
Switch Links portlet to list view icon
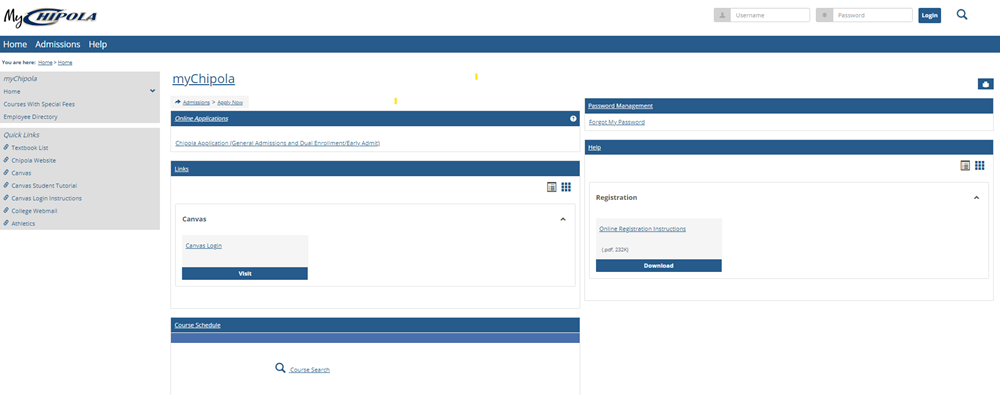click(552, 187)
